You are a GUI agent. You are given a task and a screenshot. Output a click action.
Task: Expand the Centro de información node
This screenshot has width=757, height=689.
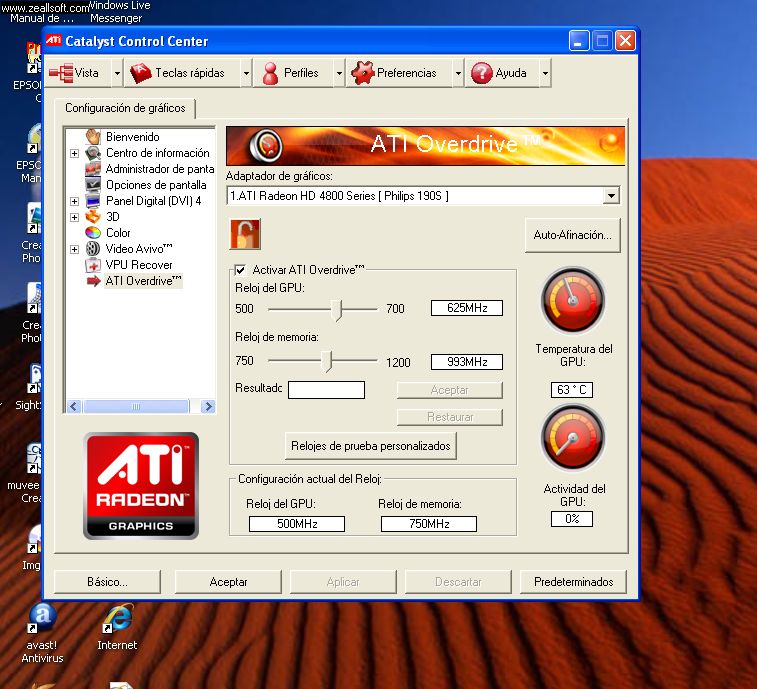click(x=75, y=153)
